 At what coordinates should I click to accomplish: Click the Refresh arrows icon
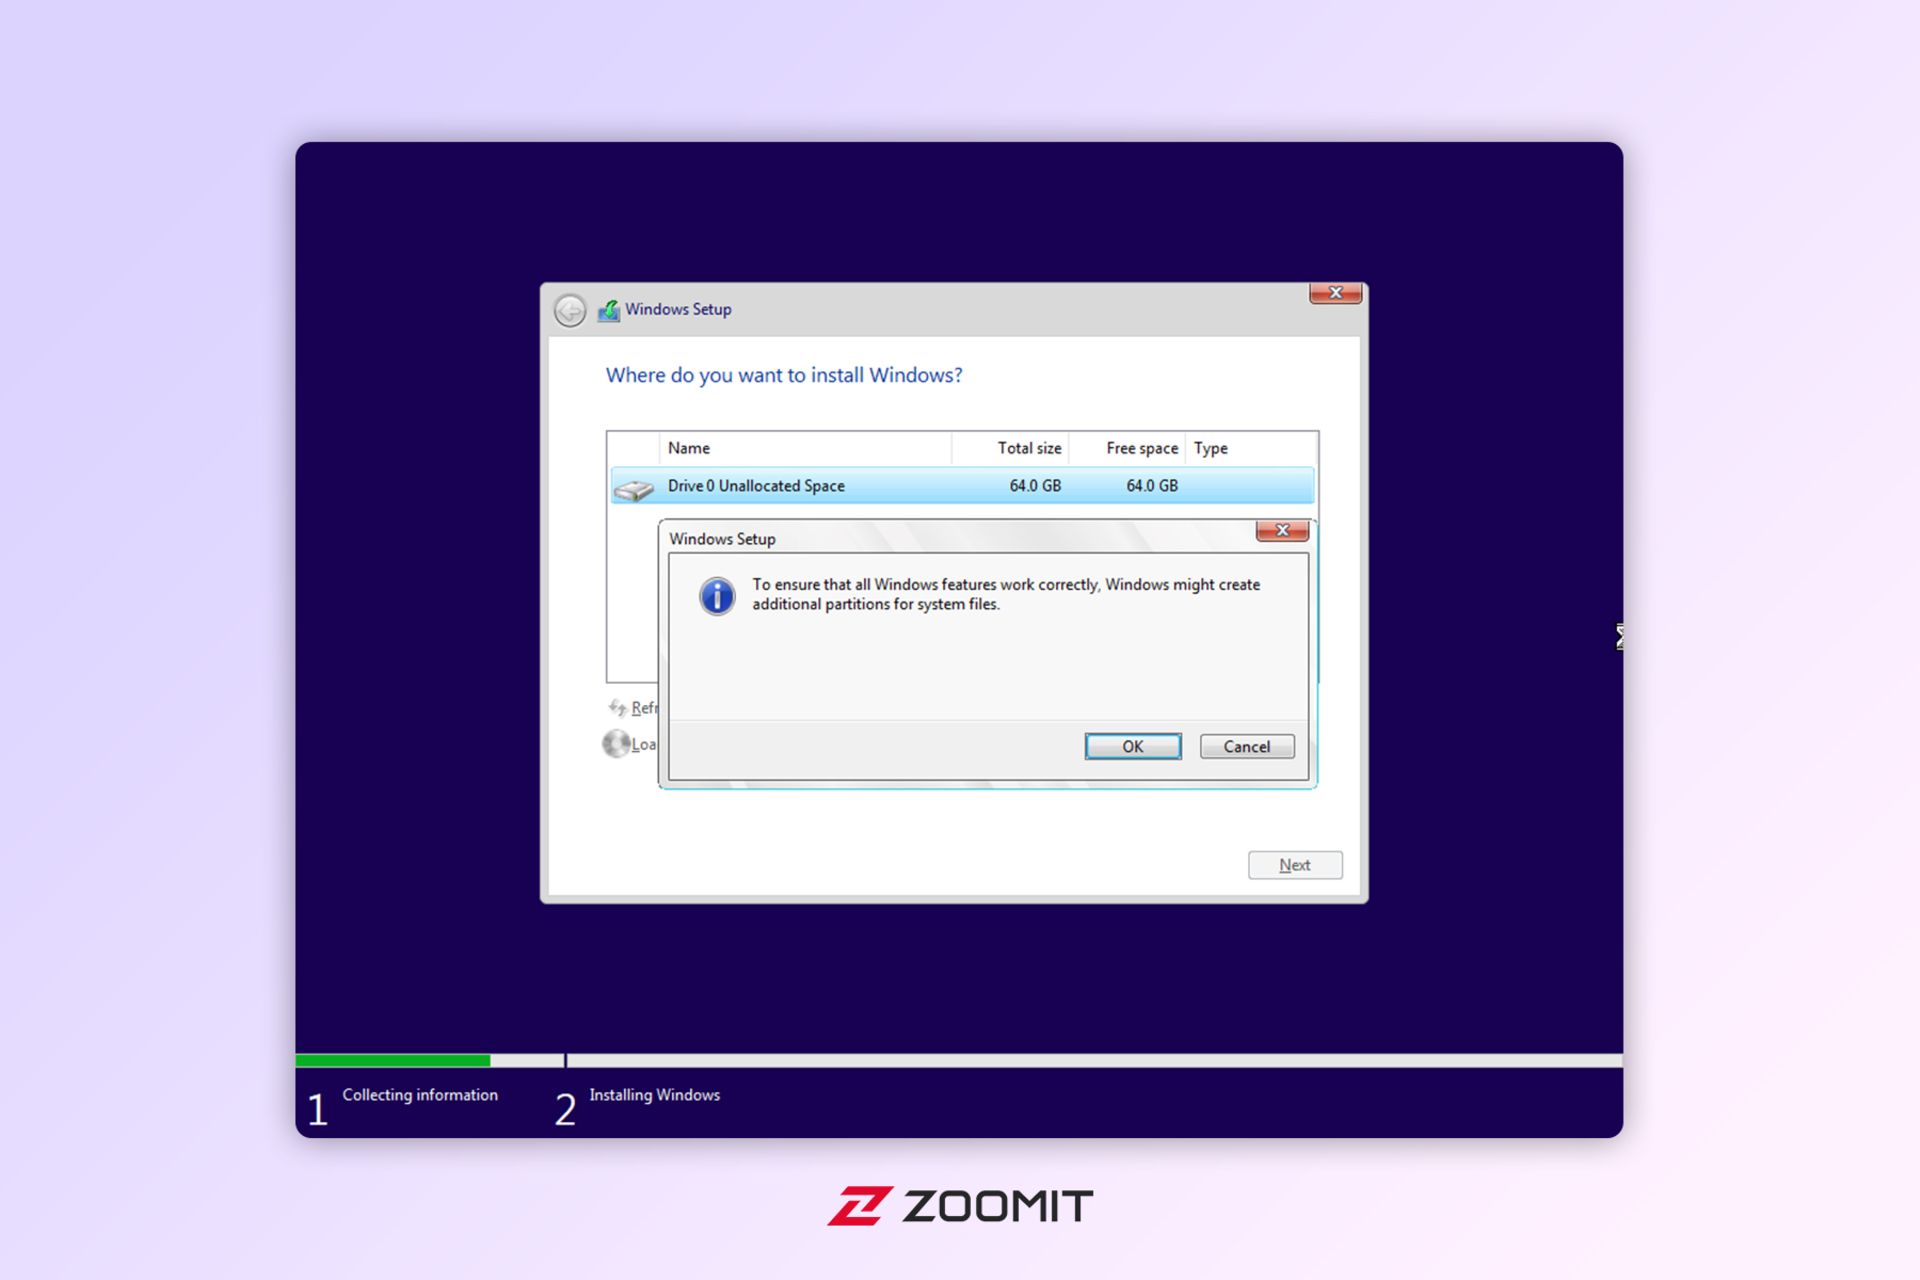[617, 707]
